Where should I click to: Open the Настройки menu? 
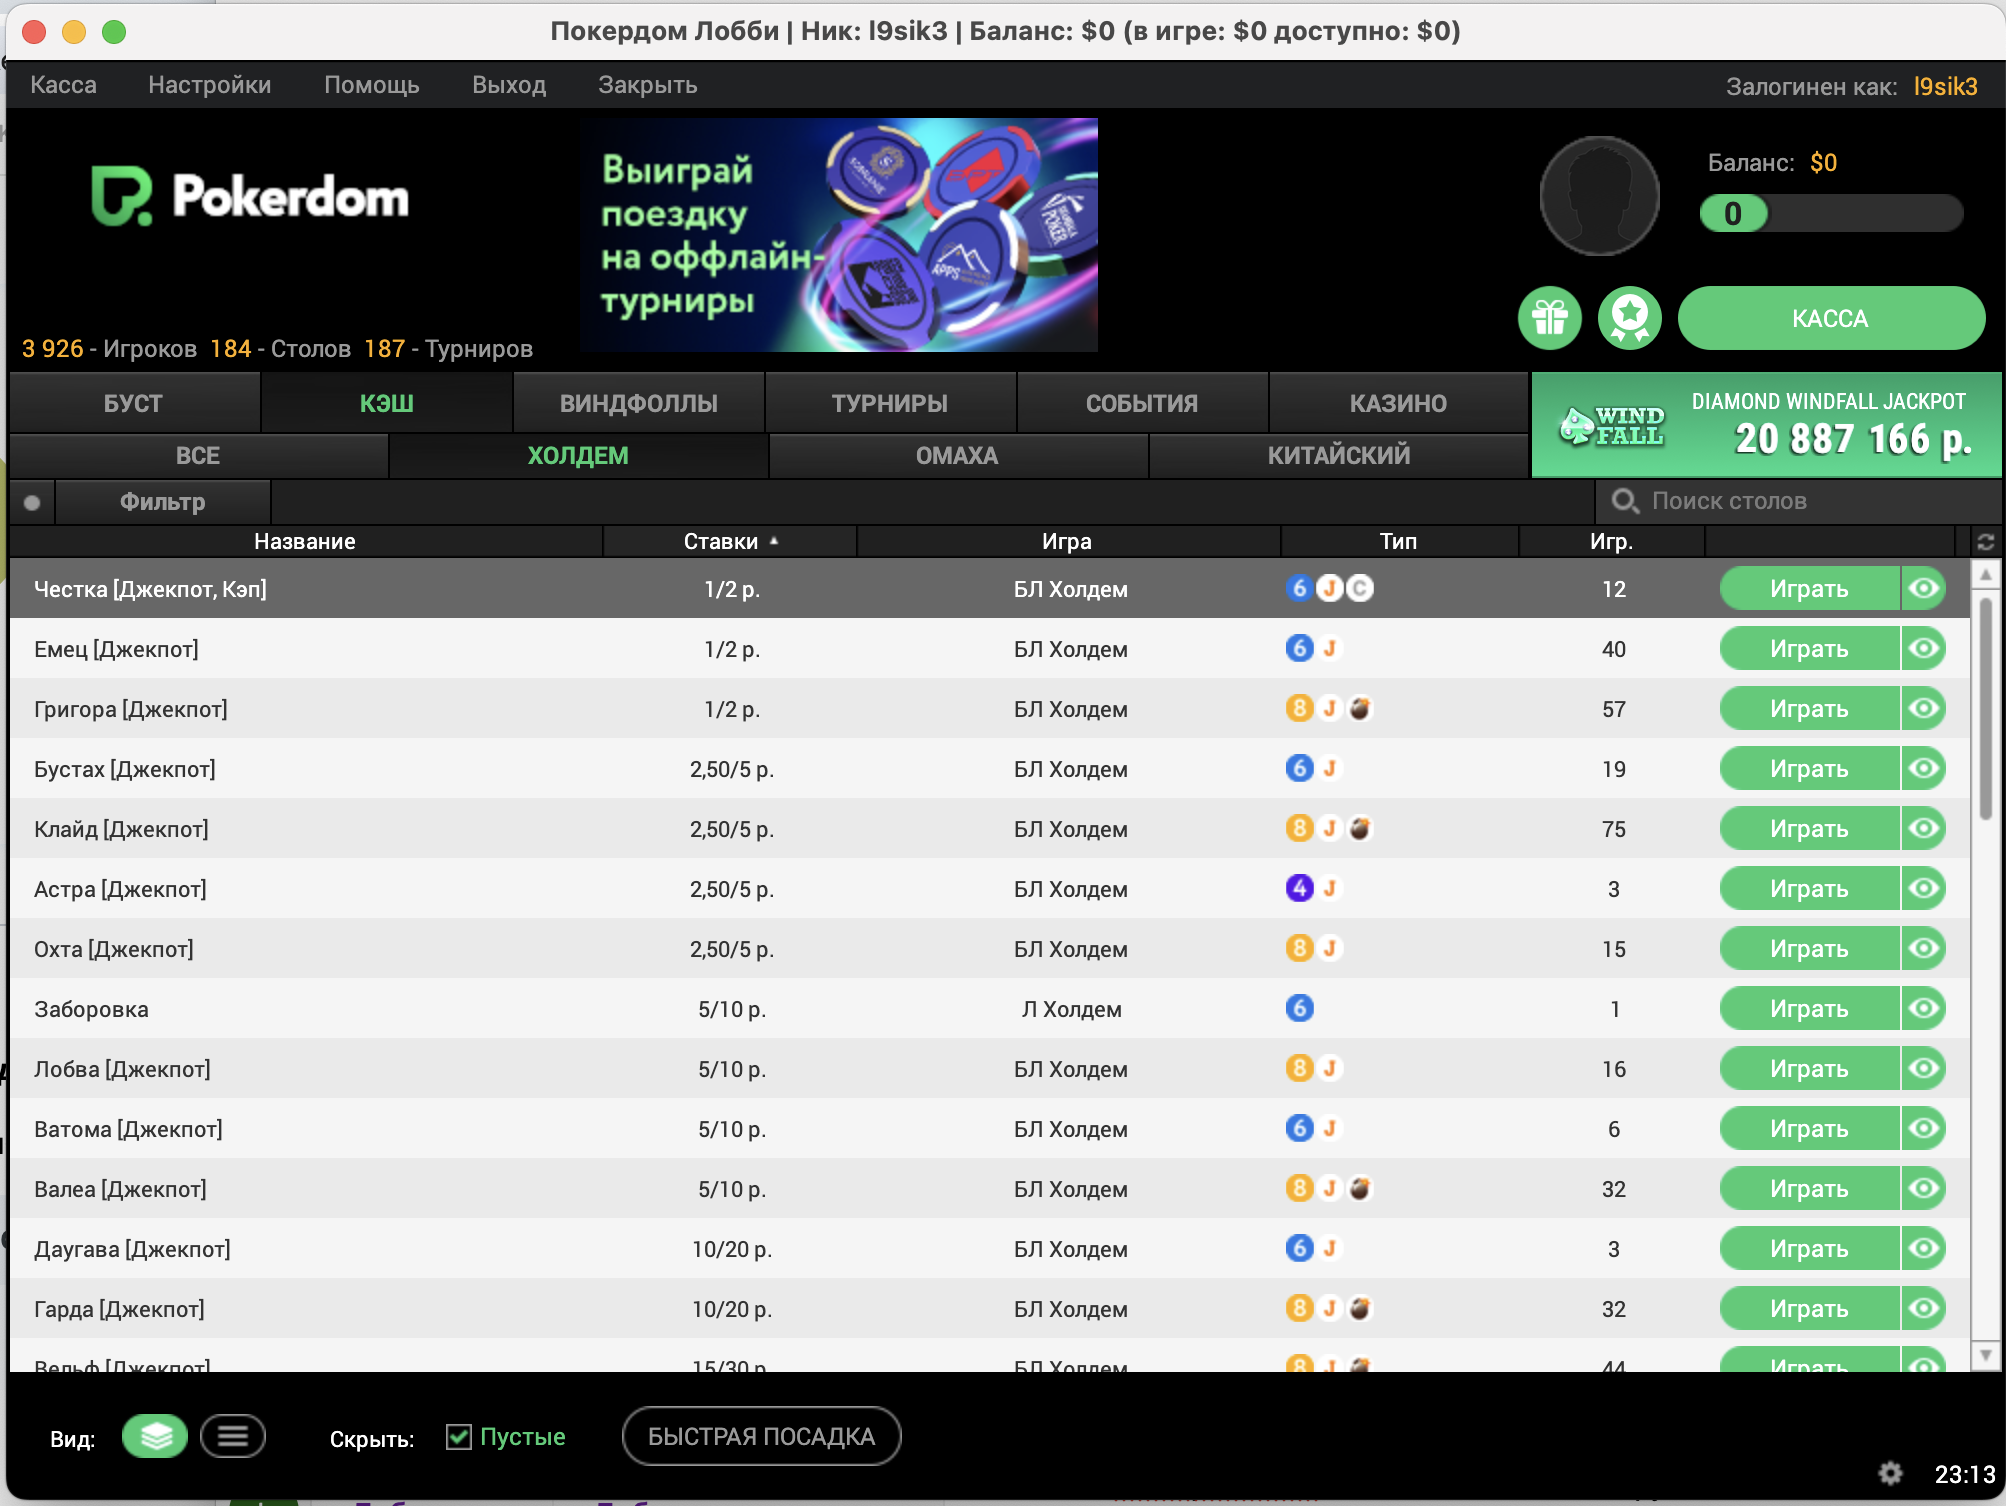210,85
